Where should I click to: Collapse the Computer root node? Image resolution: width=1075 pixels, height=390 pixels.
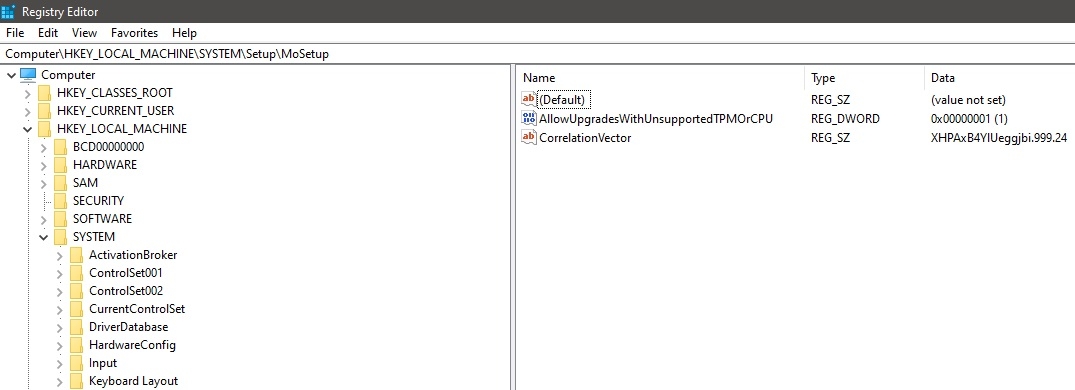[x=11, y=75]
